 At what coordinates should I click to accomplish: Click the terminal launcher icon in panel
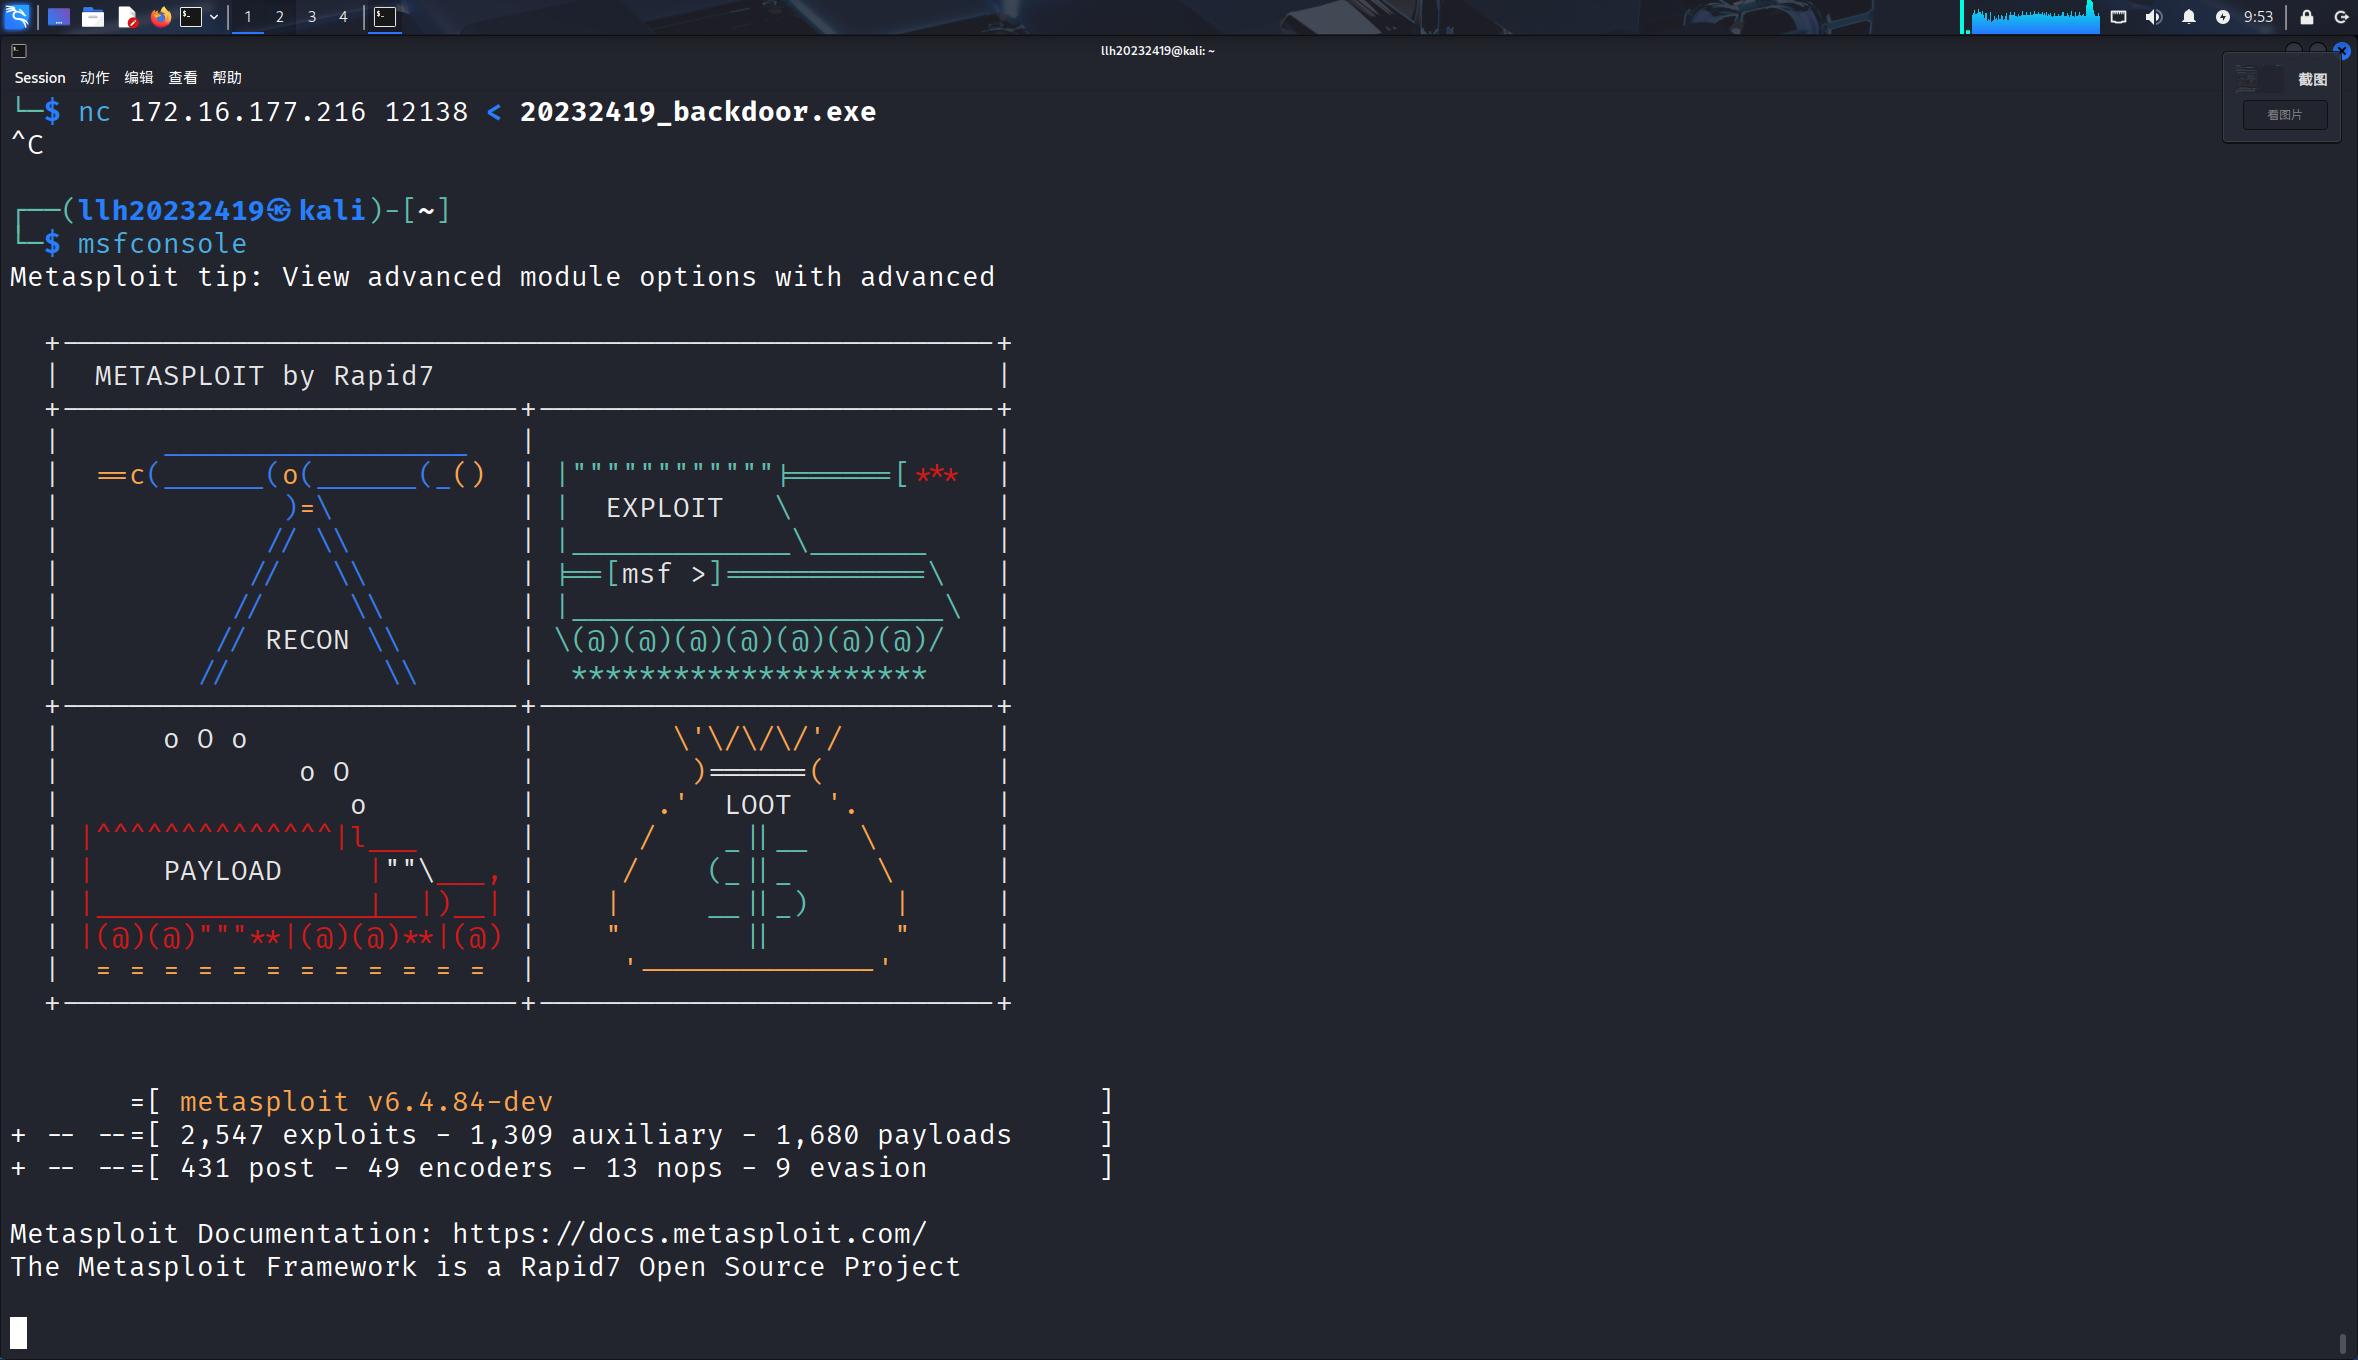tap(191, 17)
